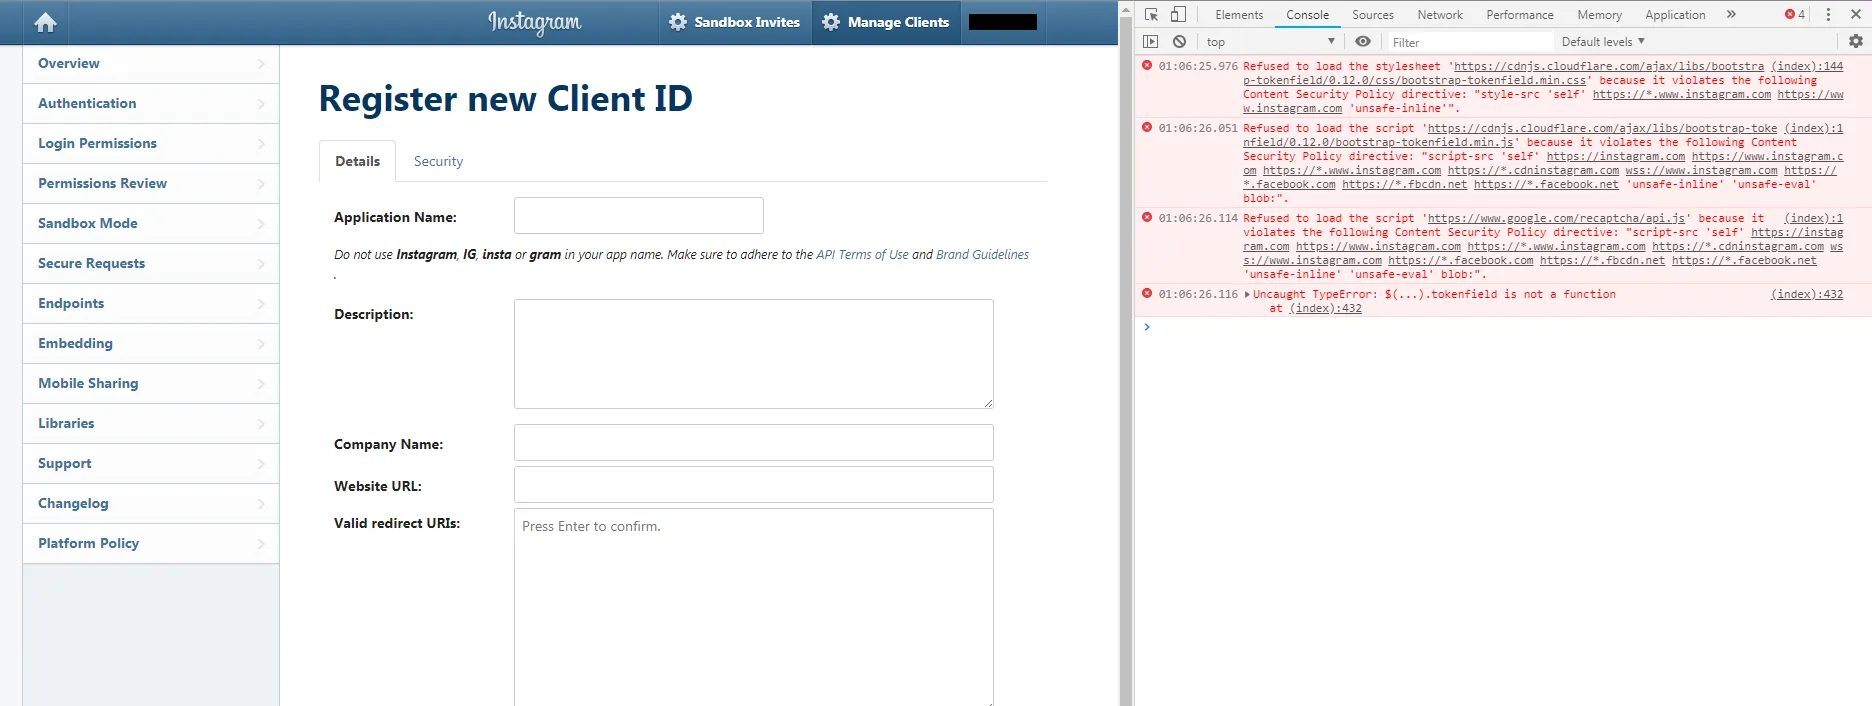Open the Authentication sidebar section
This screenshot has width=1872, height=706.
tap(151, 103)
